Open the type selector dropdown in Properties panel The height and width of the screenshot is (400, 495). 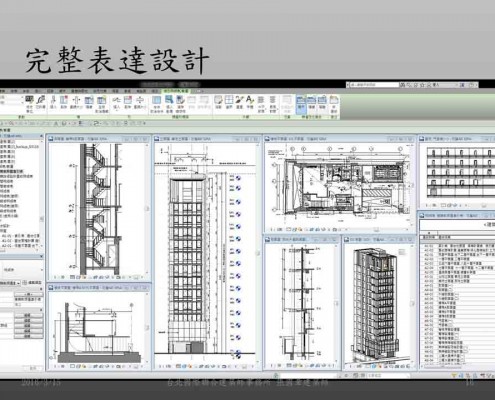21,269
